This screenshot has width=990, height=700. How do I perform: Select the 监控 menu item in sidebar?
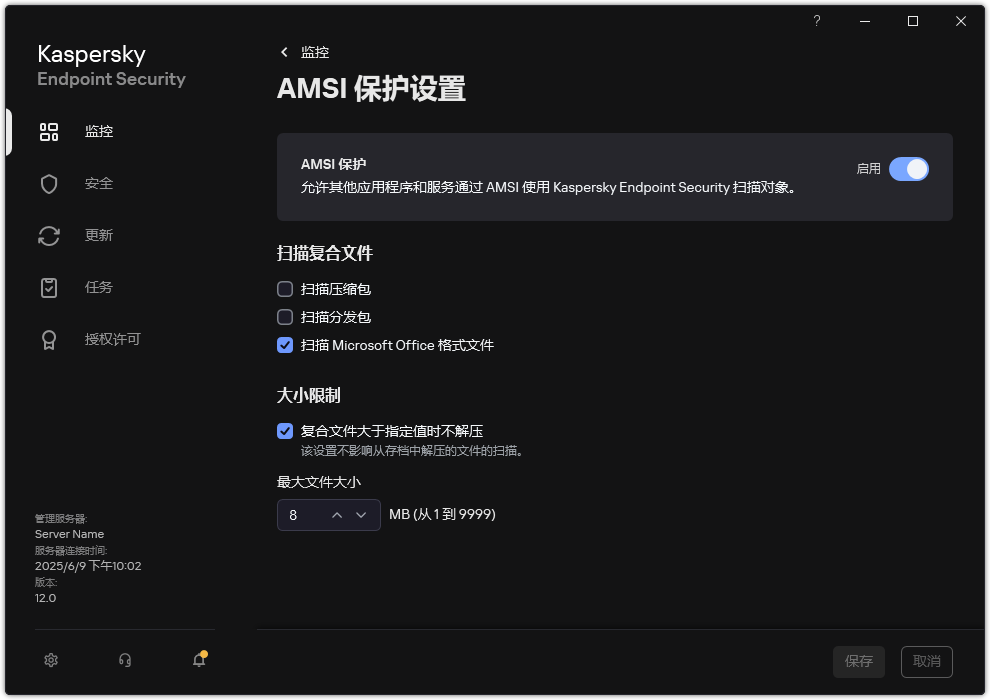(99, 131)
